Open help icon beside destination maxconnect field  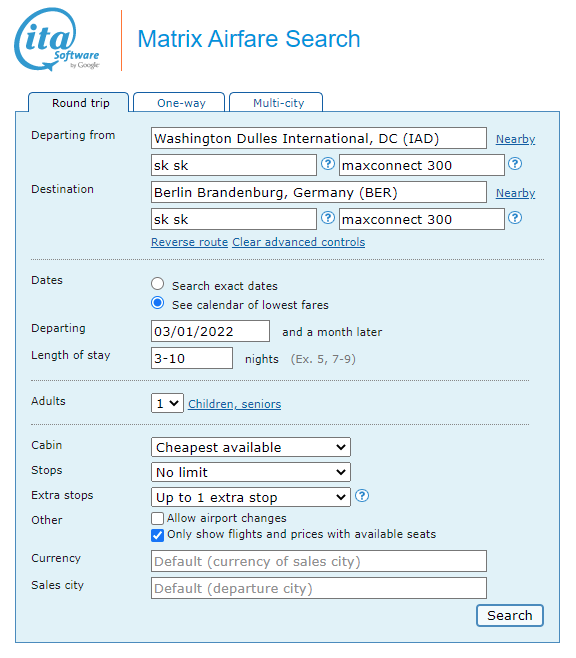515,217
